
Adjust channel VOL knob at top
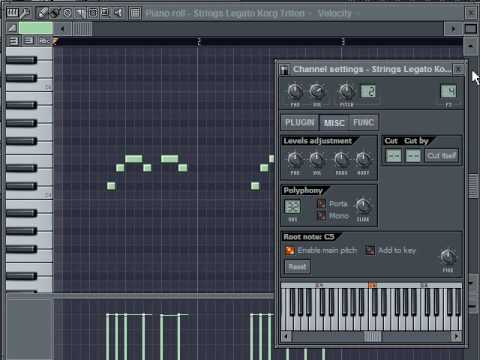click(317, 92)
